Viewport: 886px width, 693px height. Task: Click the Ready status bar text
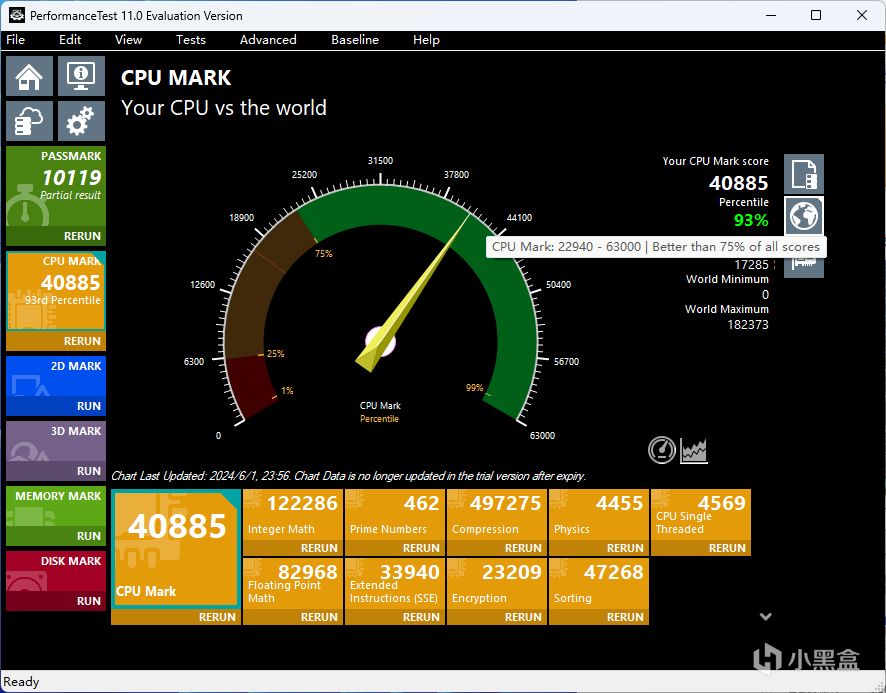pos(21,682)
